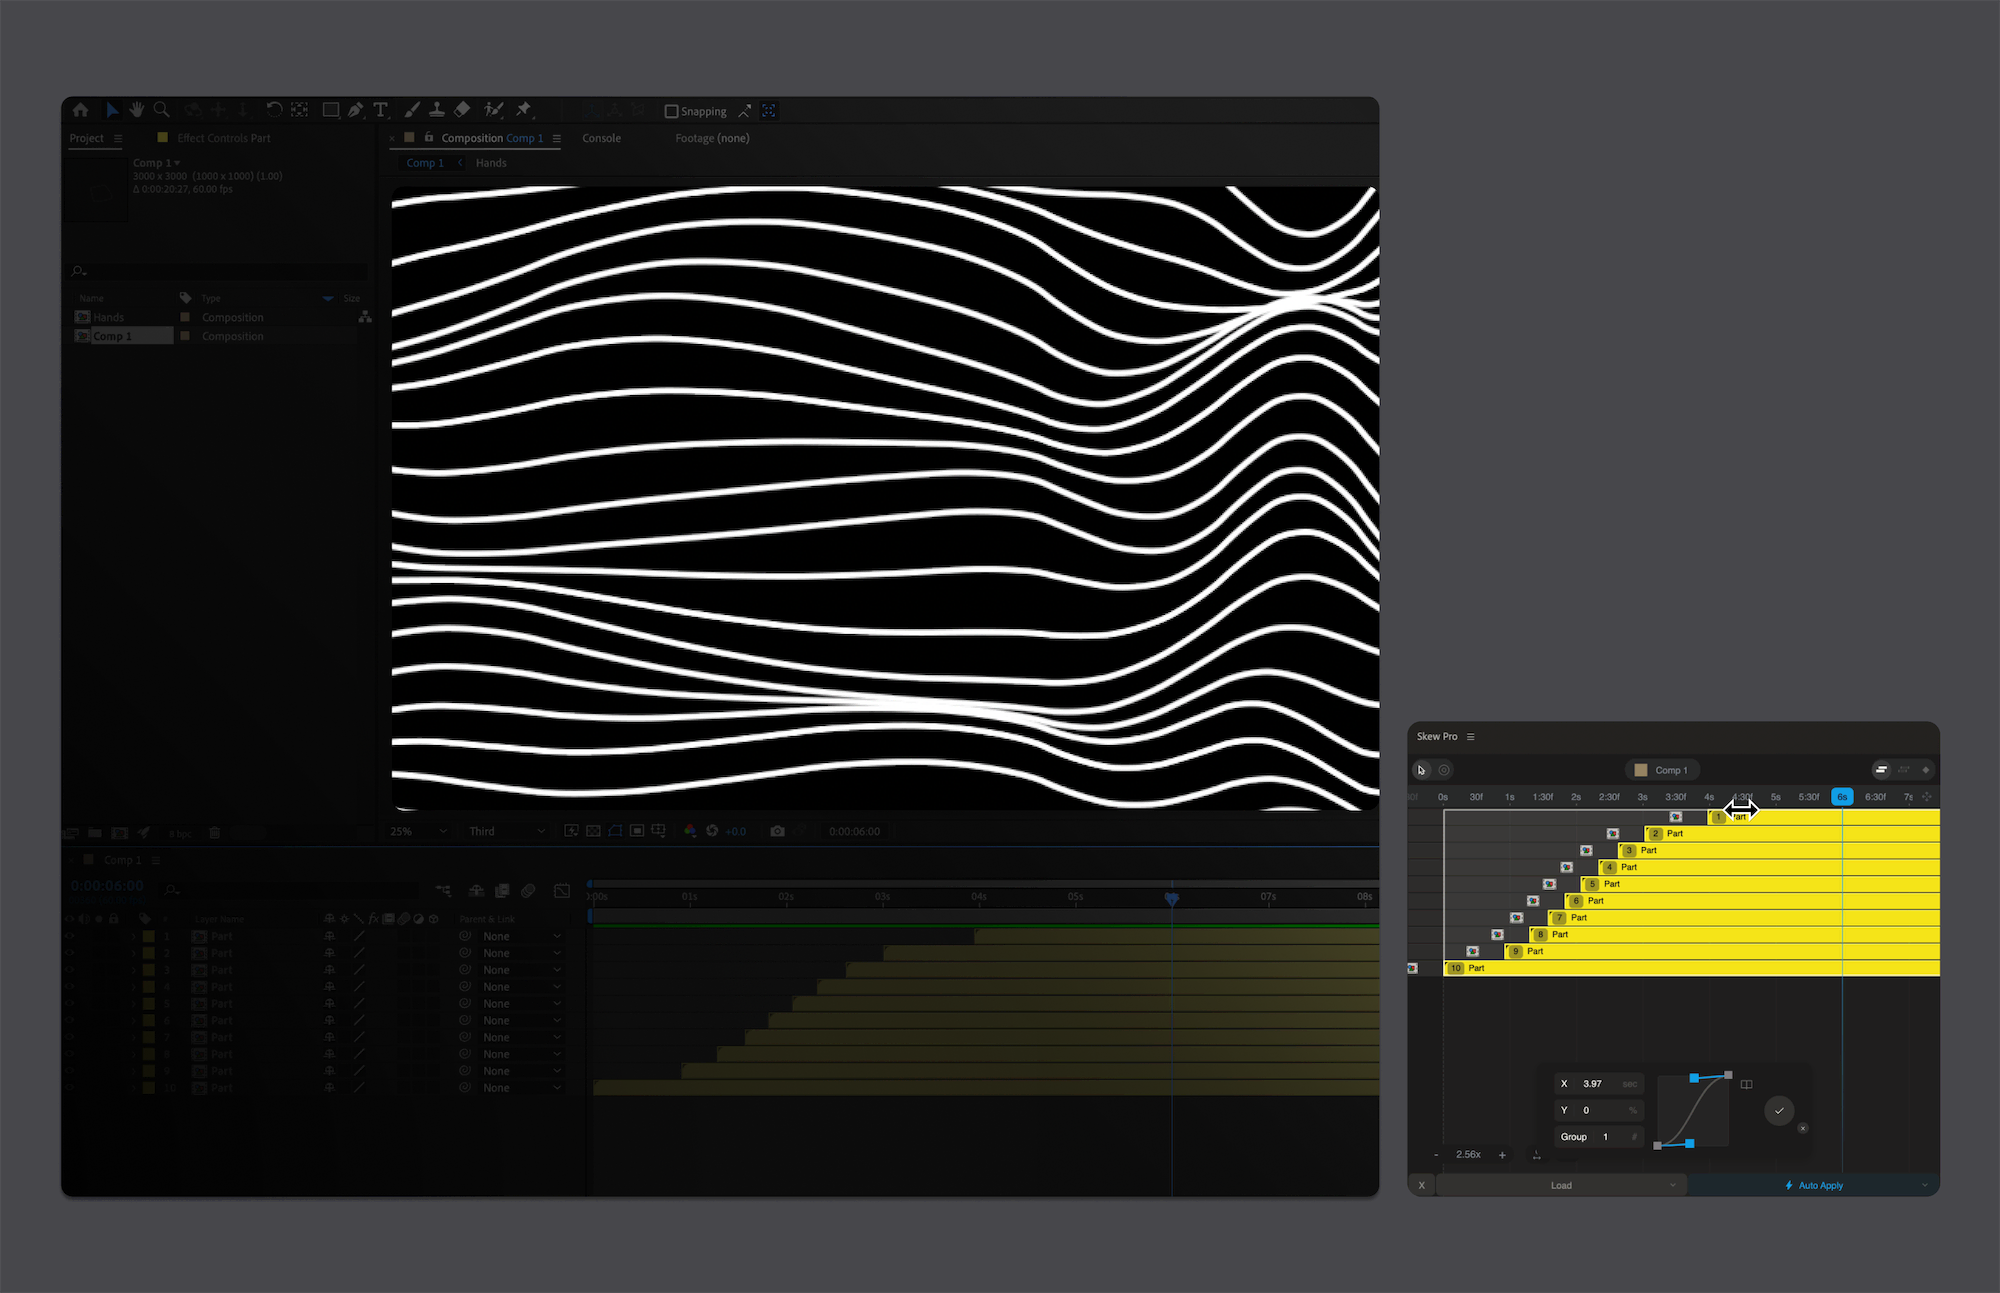Hide layer 1 Part with its eye toggle
Viewport: 2000px width, 1293px height.
(x=68, y=936)
